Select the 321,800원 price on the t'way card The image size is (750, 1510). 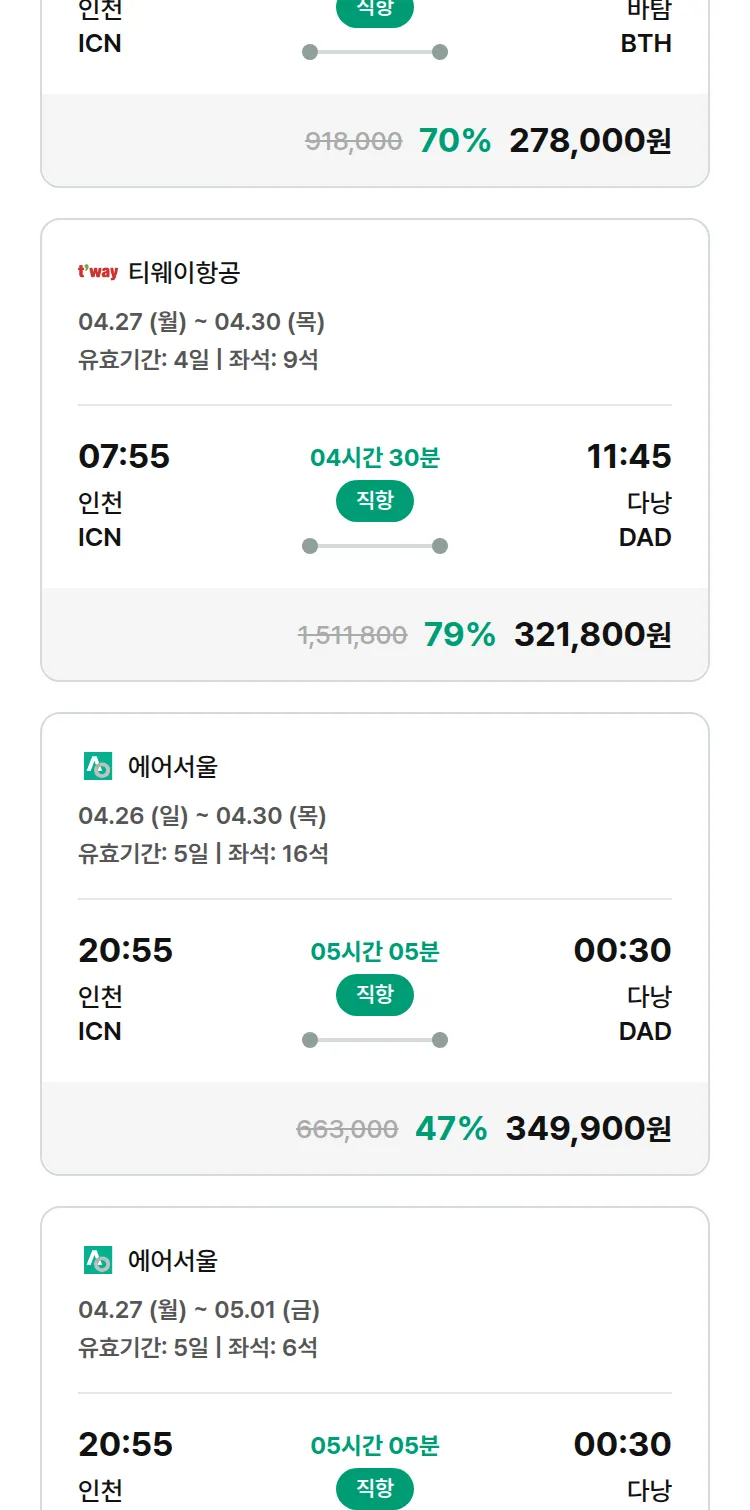point(592,635)
